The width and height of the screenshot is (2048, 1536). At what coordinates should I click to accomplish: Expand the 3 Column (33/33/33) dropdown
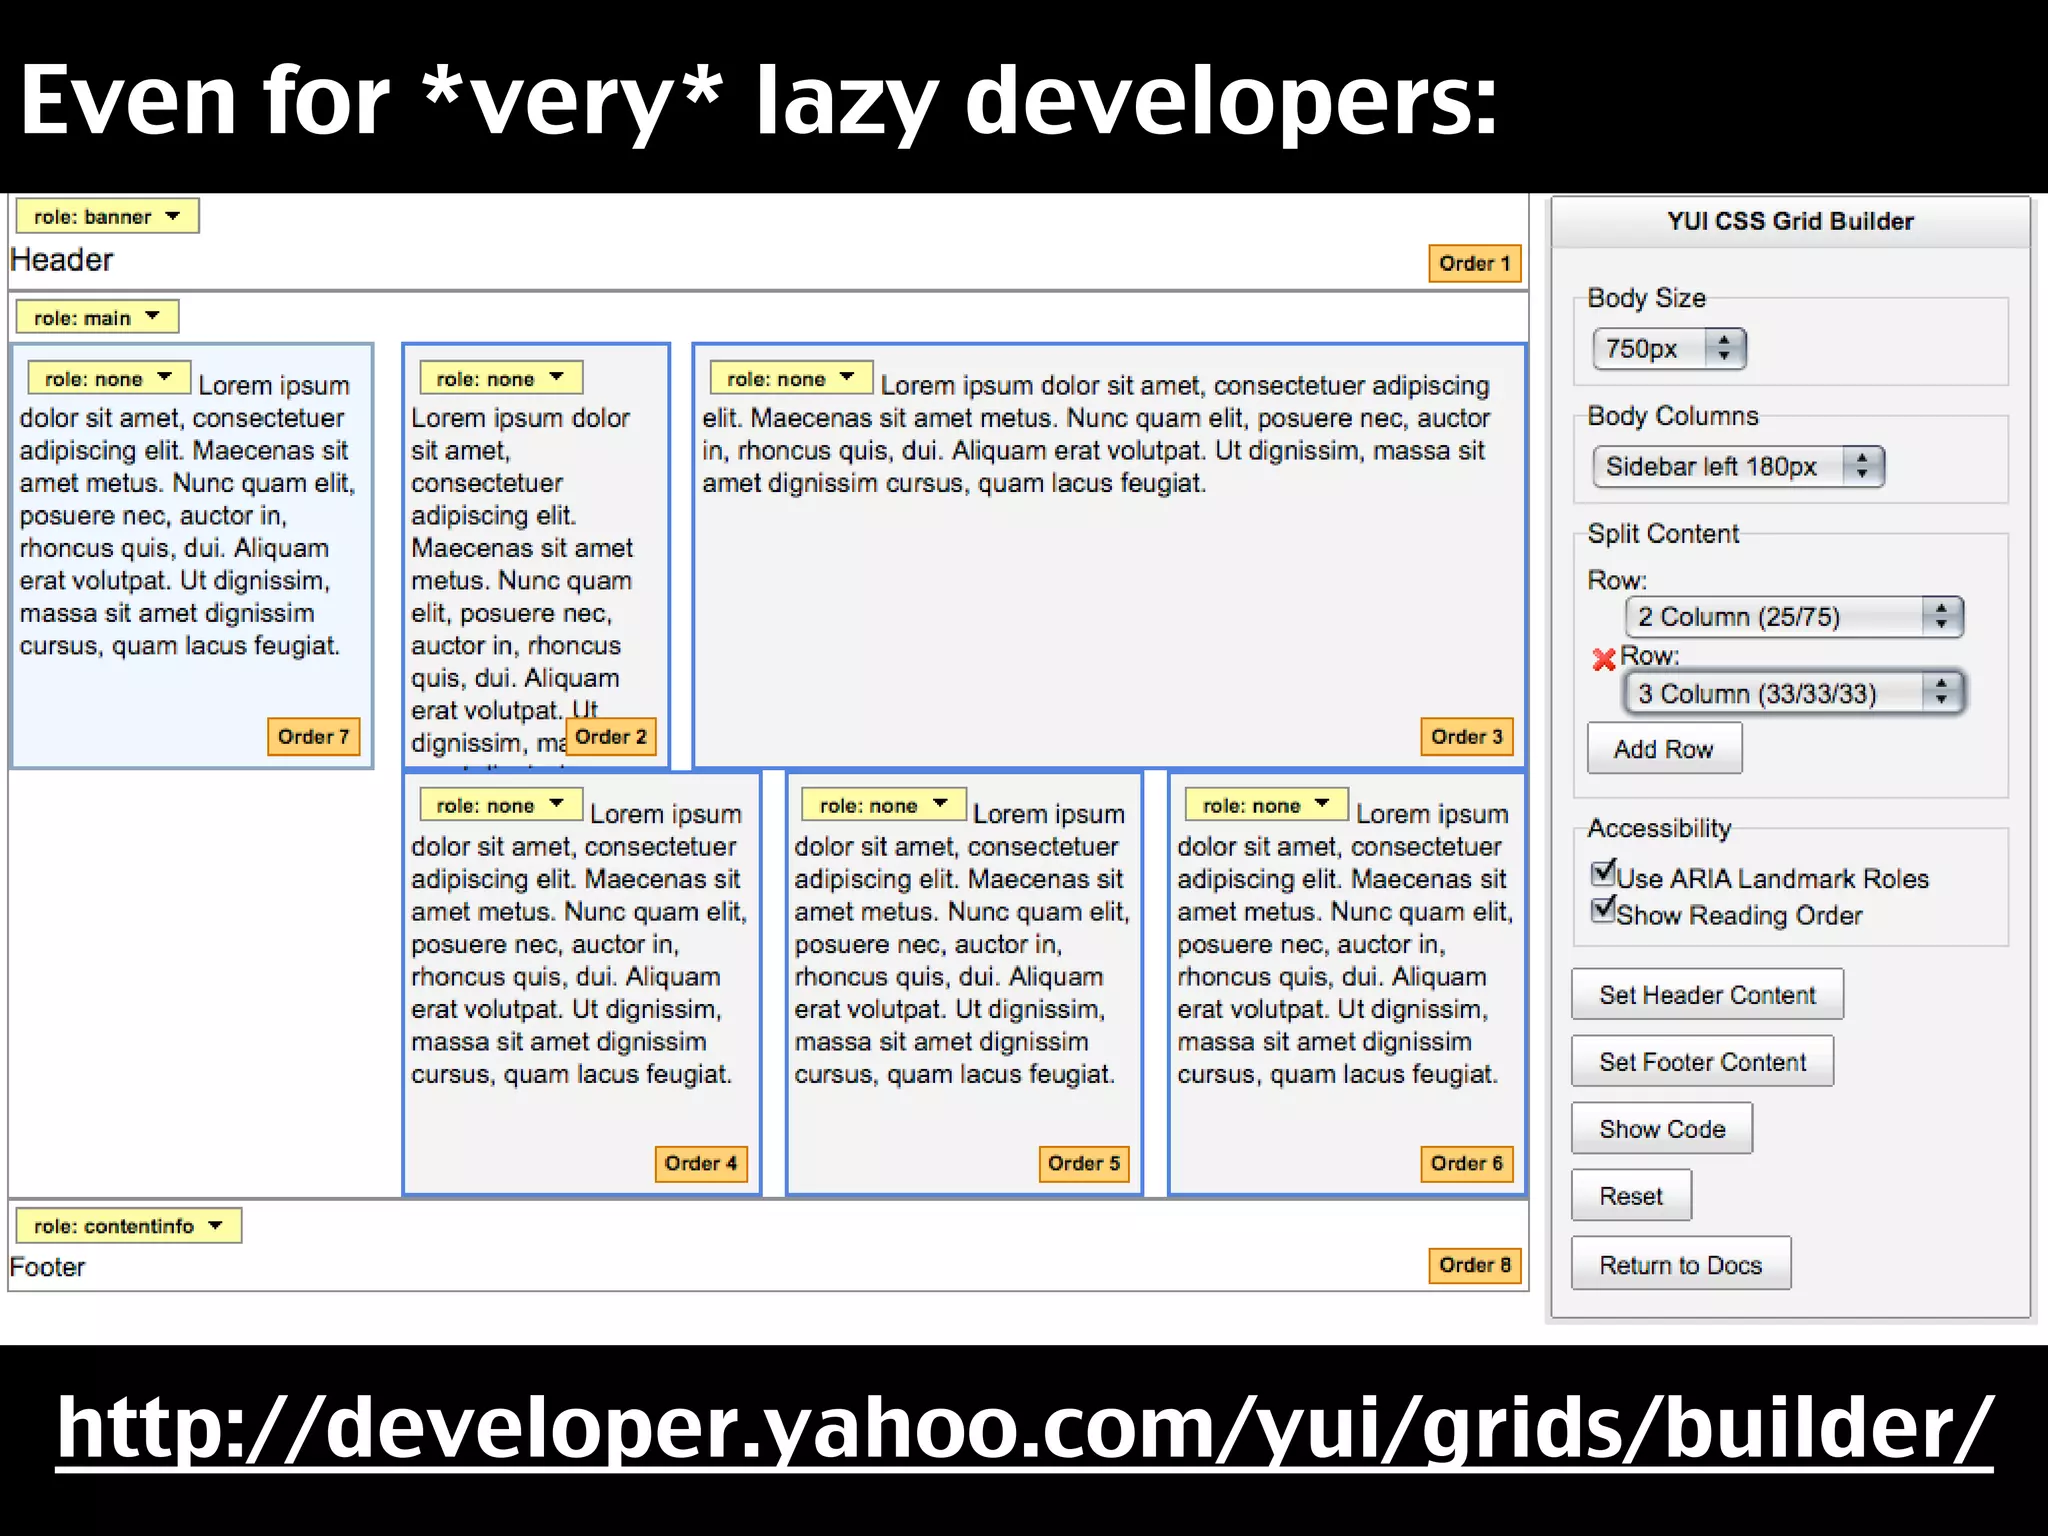(1794, 693)
